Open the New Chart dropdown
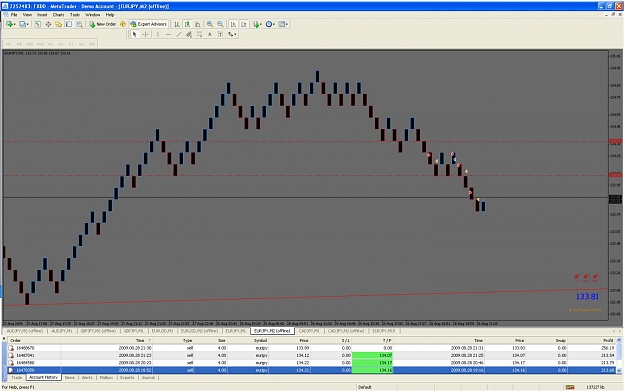This screenshot has width=625, height=392. tap(11, 24)
